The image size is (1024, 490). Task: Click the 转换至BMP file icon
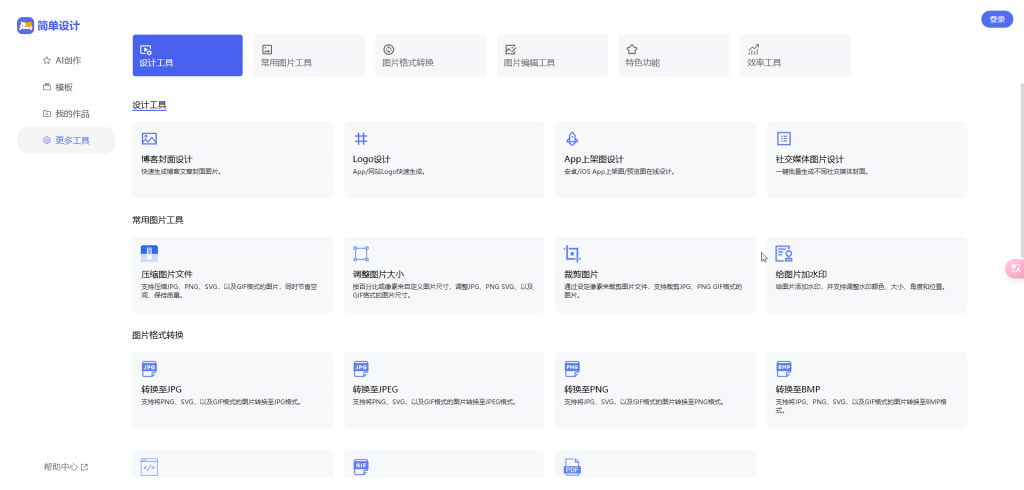click(784, 368)
